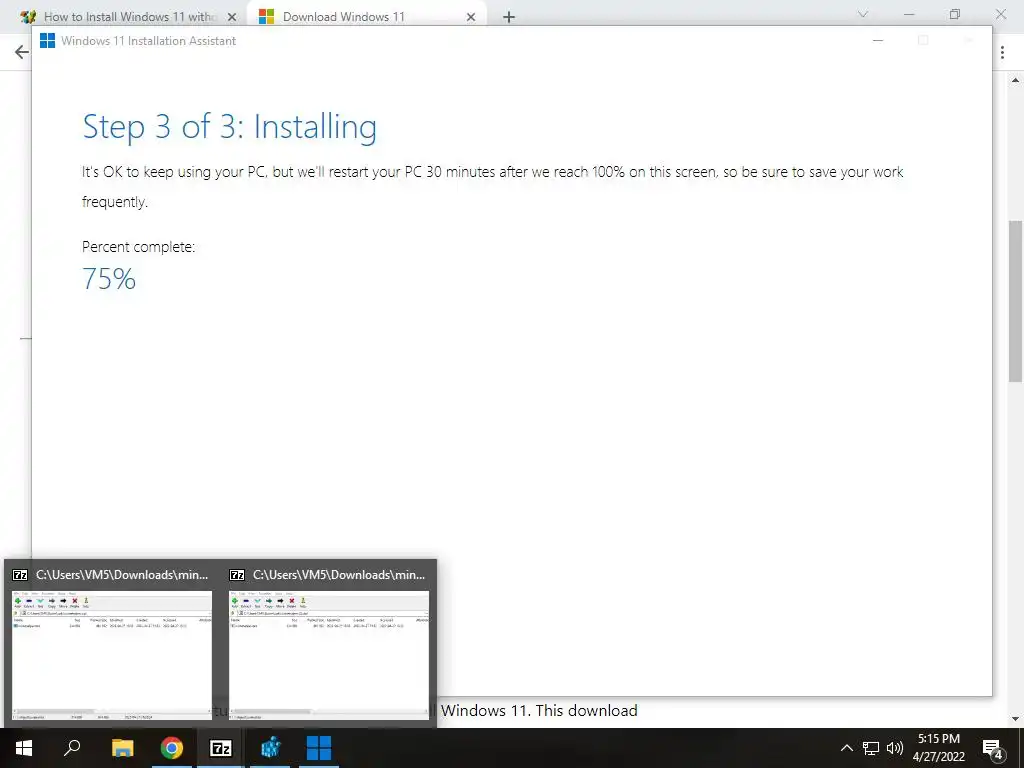Click the browser scrollbar up arrow

tap(1015, 80)
